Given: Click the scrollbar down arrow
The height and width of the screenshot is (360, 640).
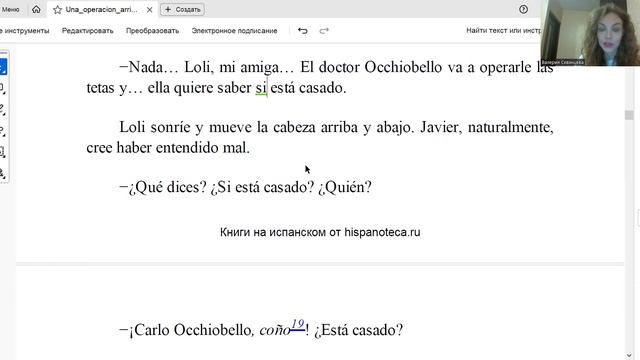Looking at the screenshot, I should [x=629, y=356].
